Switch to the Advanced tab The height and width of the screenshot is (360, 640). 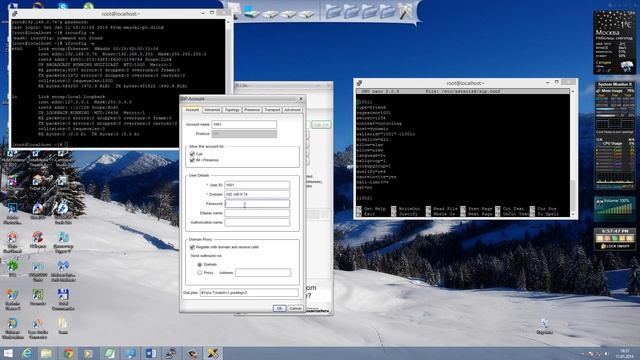point(292,110)
